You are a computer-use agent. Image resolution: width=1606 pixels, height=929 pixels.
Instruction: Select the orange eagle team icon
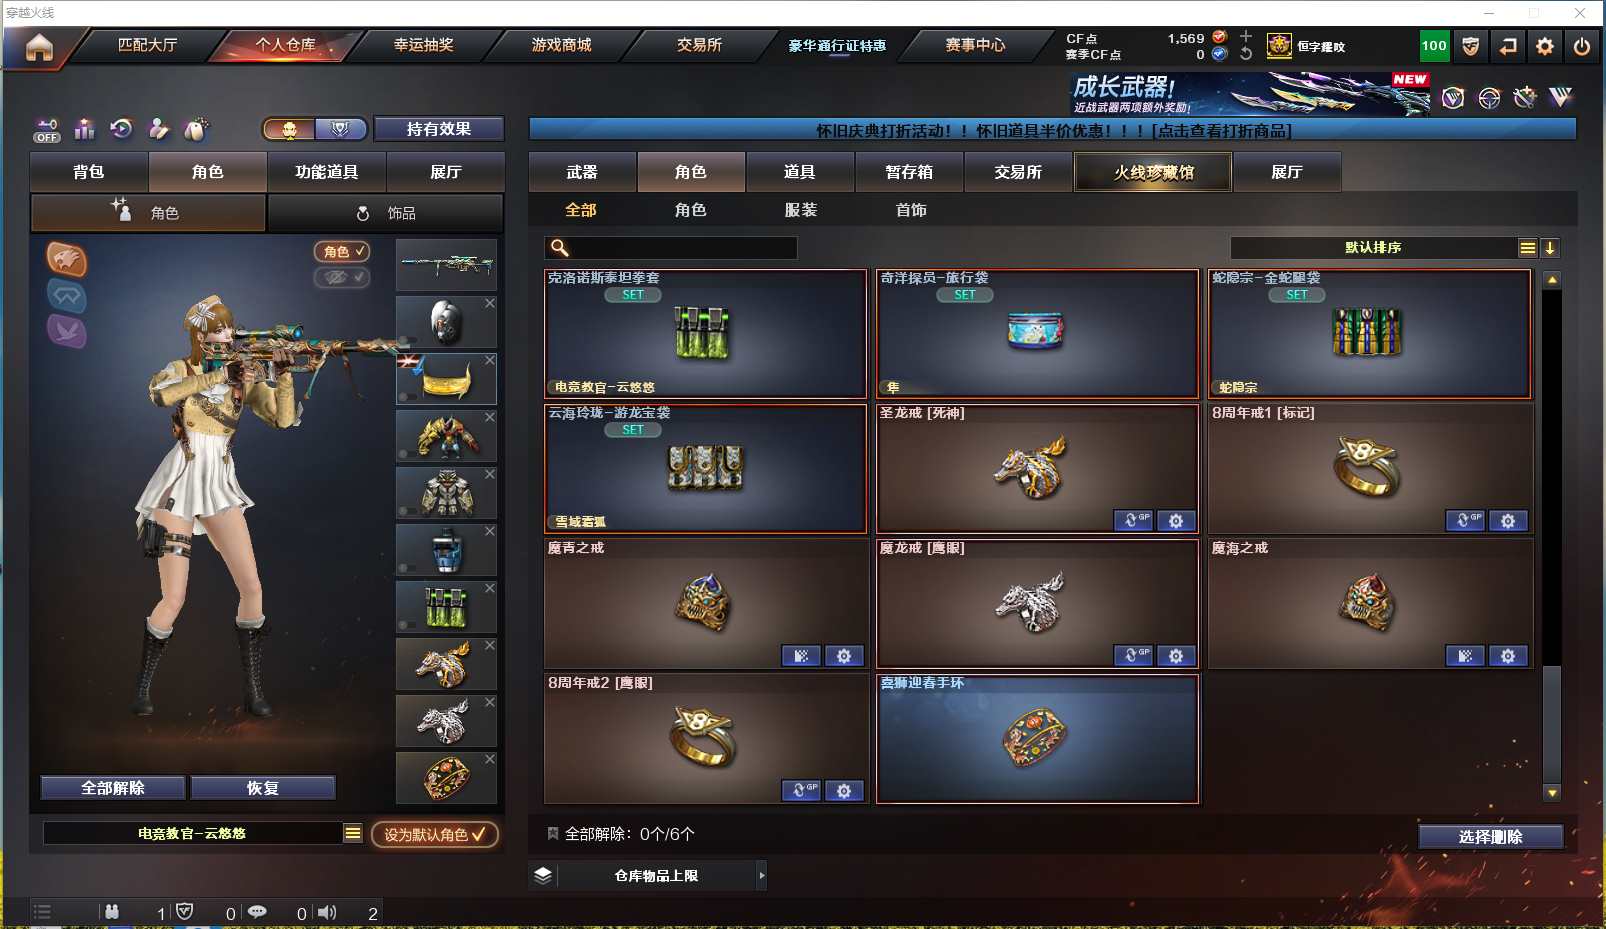point(66,260)
